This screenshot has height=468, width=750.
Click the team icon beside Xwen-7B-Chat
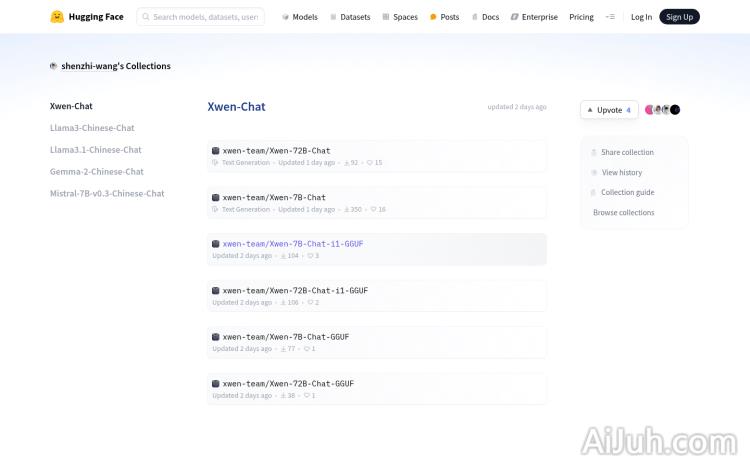pyautogui.click(x=216, y=198)
